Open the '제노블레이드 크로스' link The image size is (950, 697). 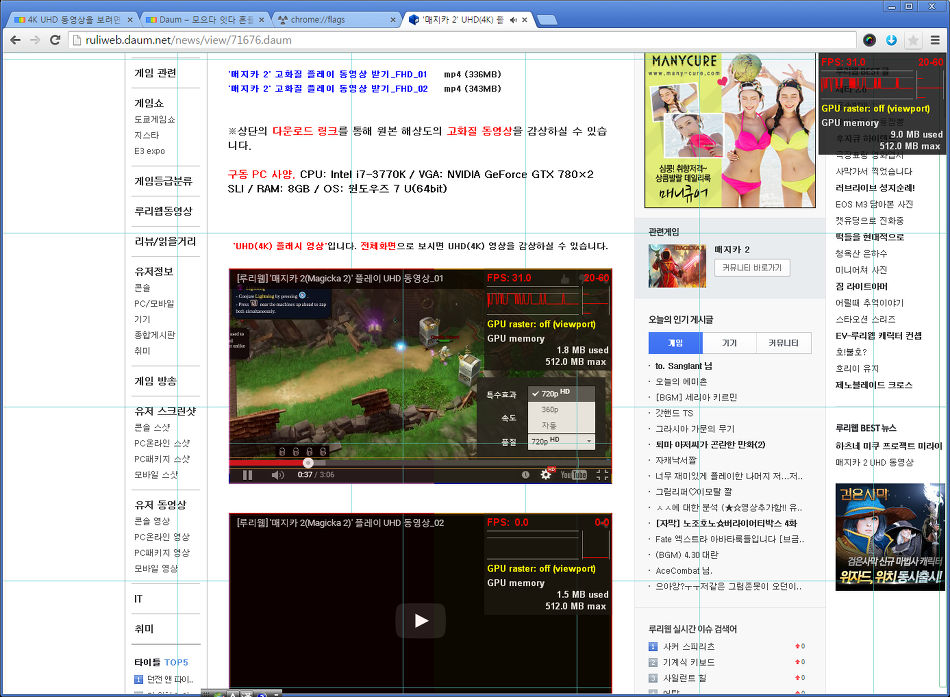(x=874, y=385)
